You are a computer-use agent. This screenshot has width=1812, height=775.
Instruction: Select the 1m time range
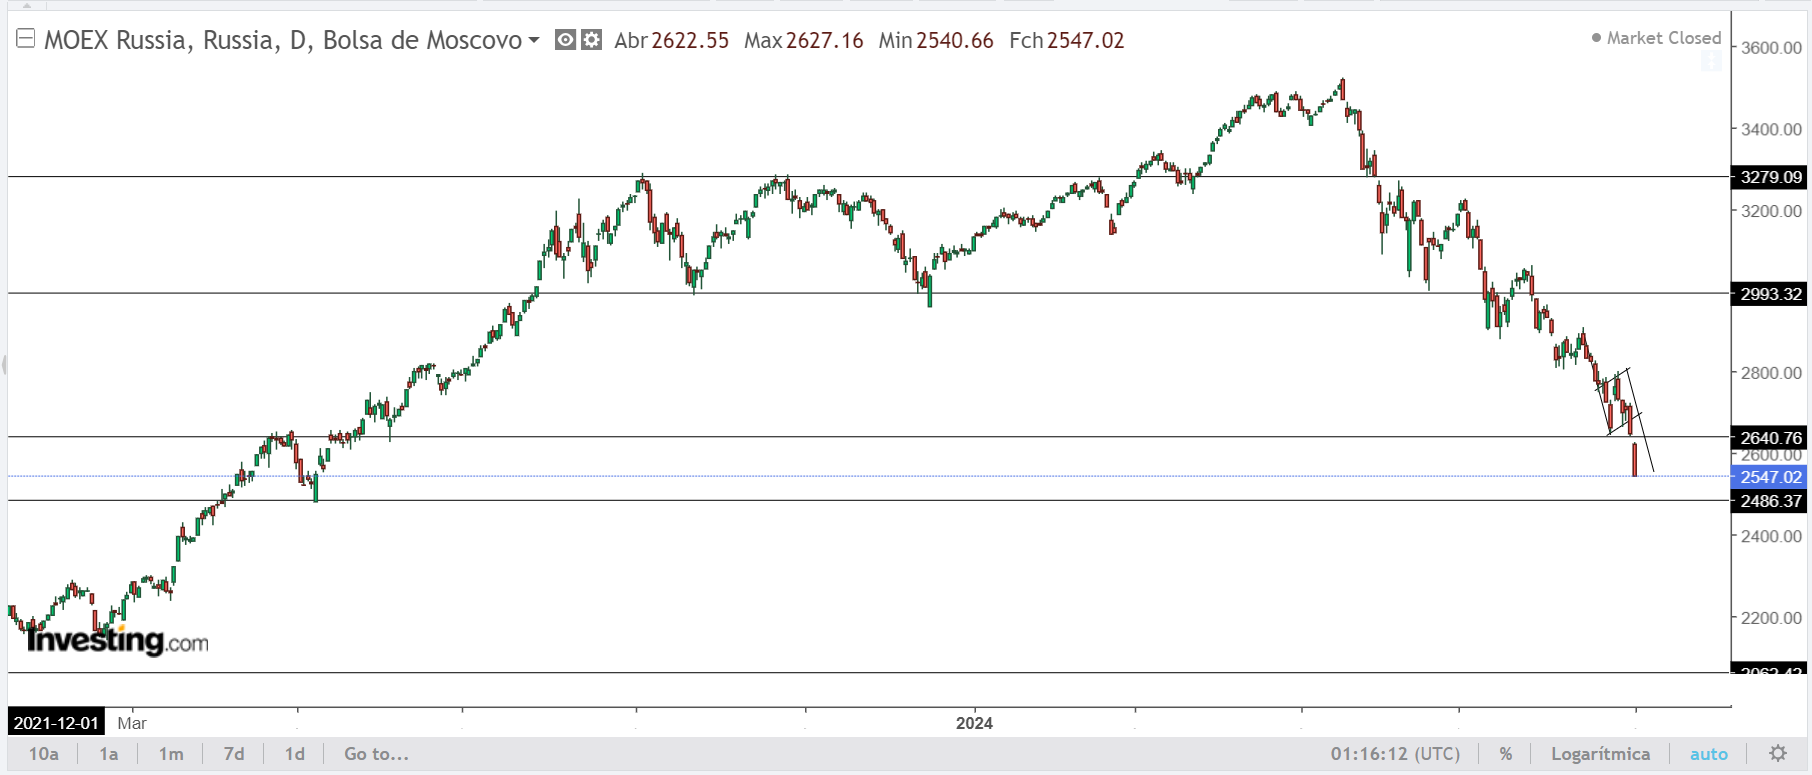(171, 754)
